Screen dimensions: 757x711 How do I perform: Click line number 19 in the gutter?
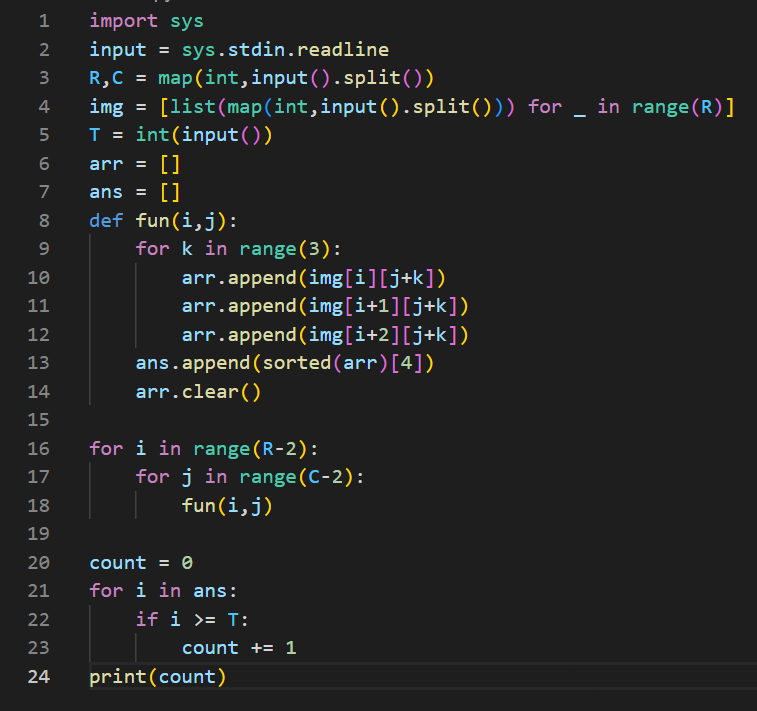pyautogui.click(x=39, y=534)
